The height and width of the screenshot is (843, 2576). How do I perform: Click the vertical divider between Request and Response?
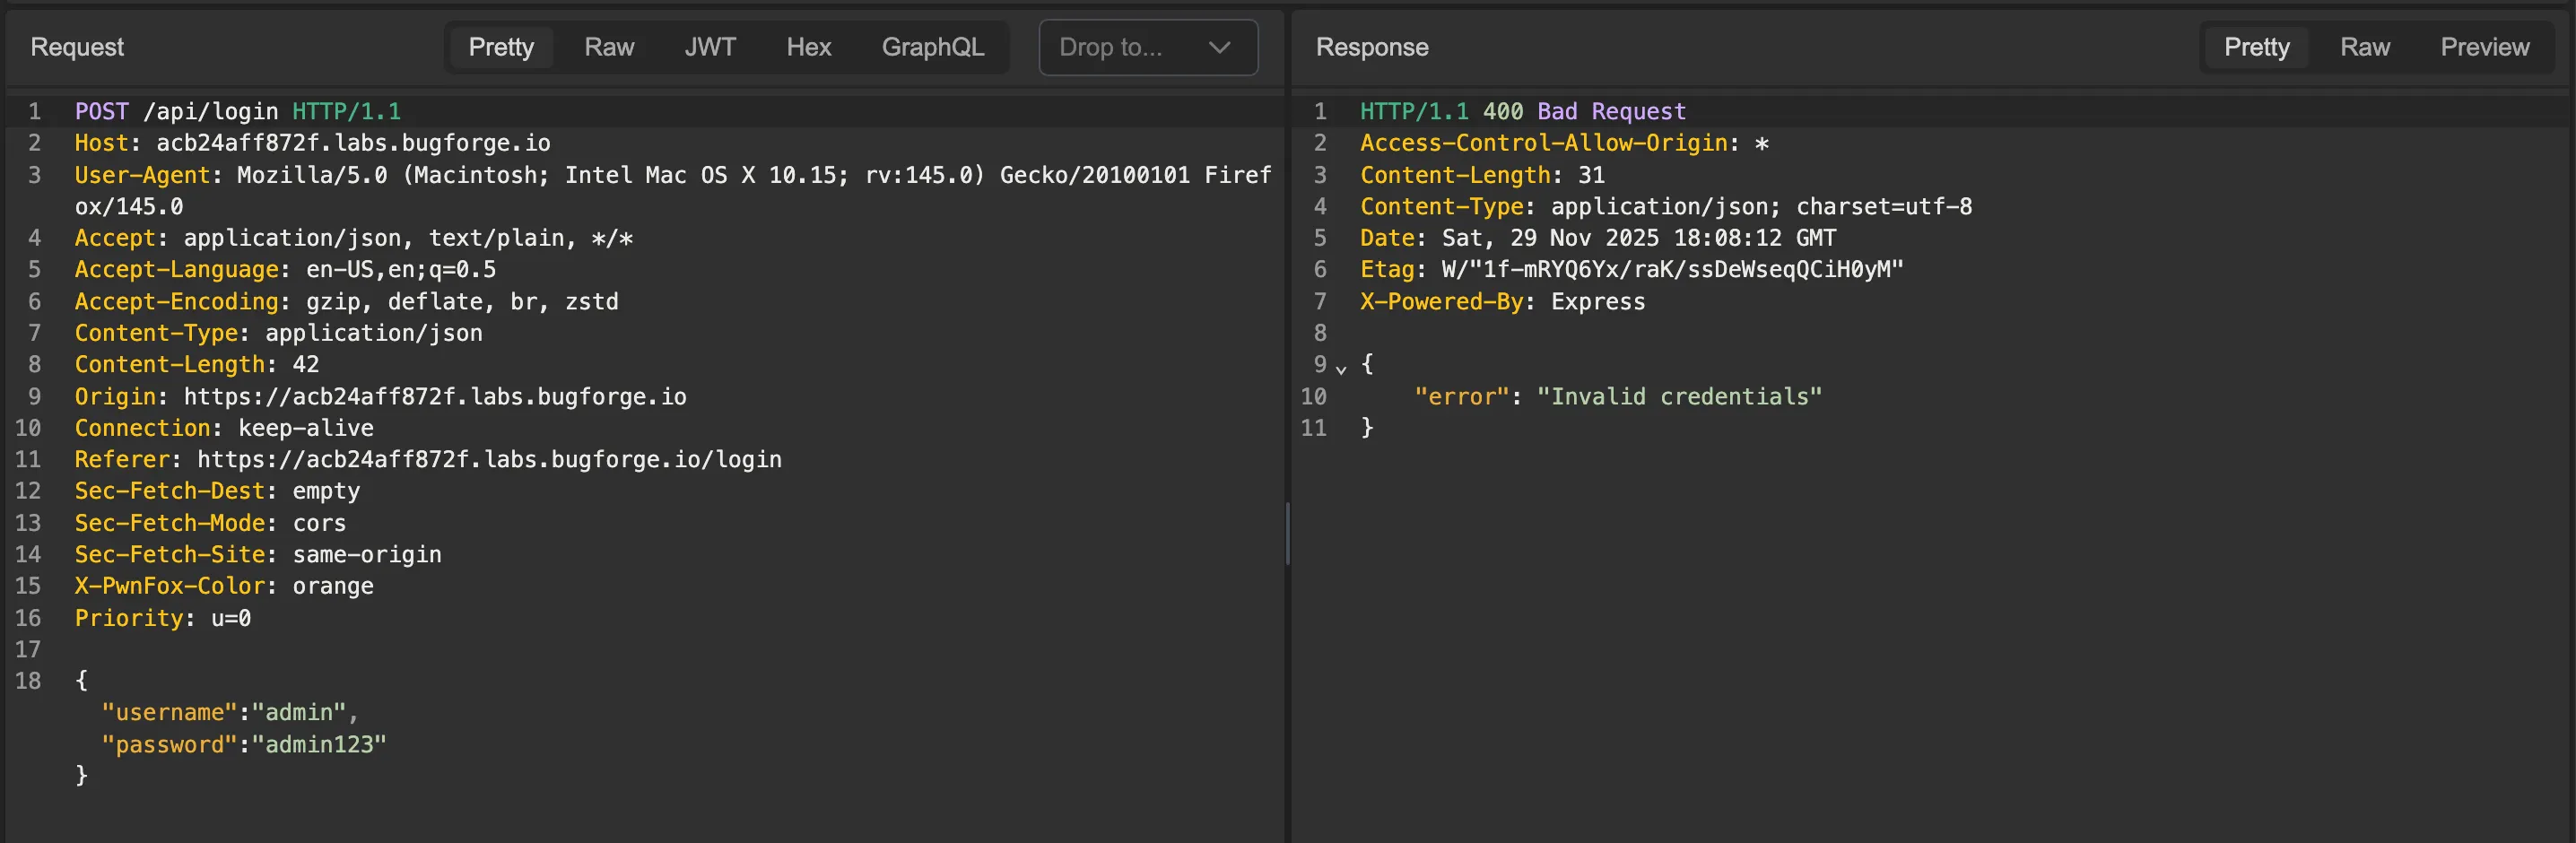click(1287, 535)
